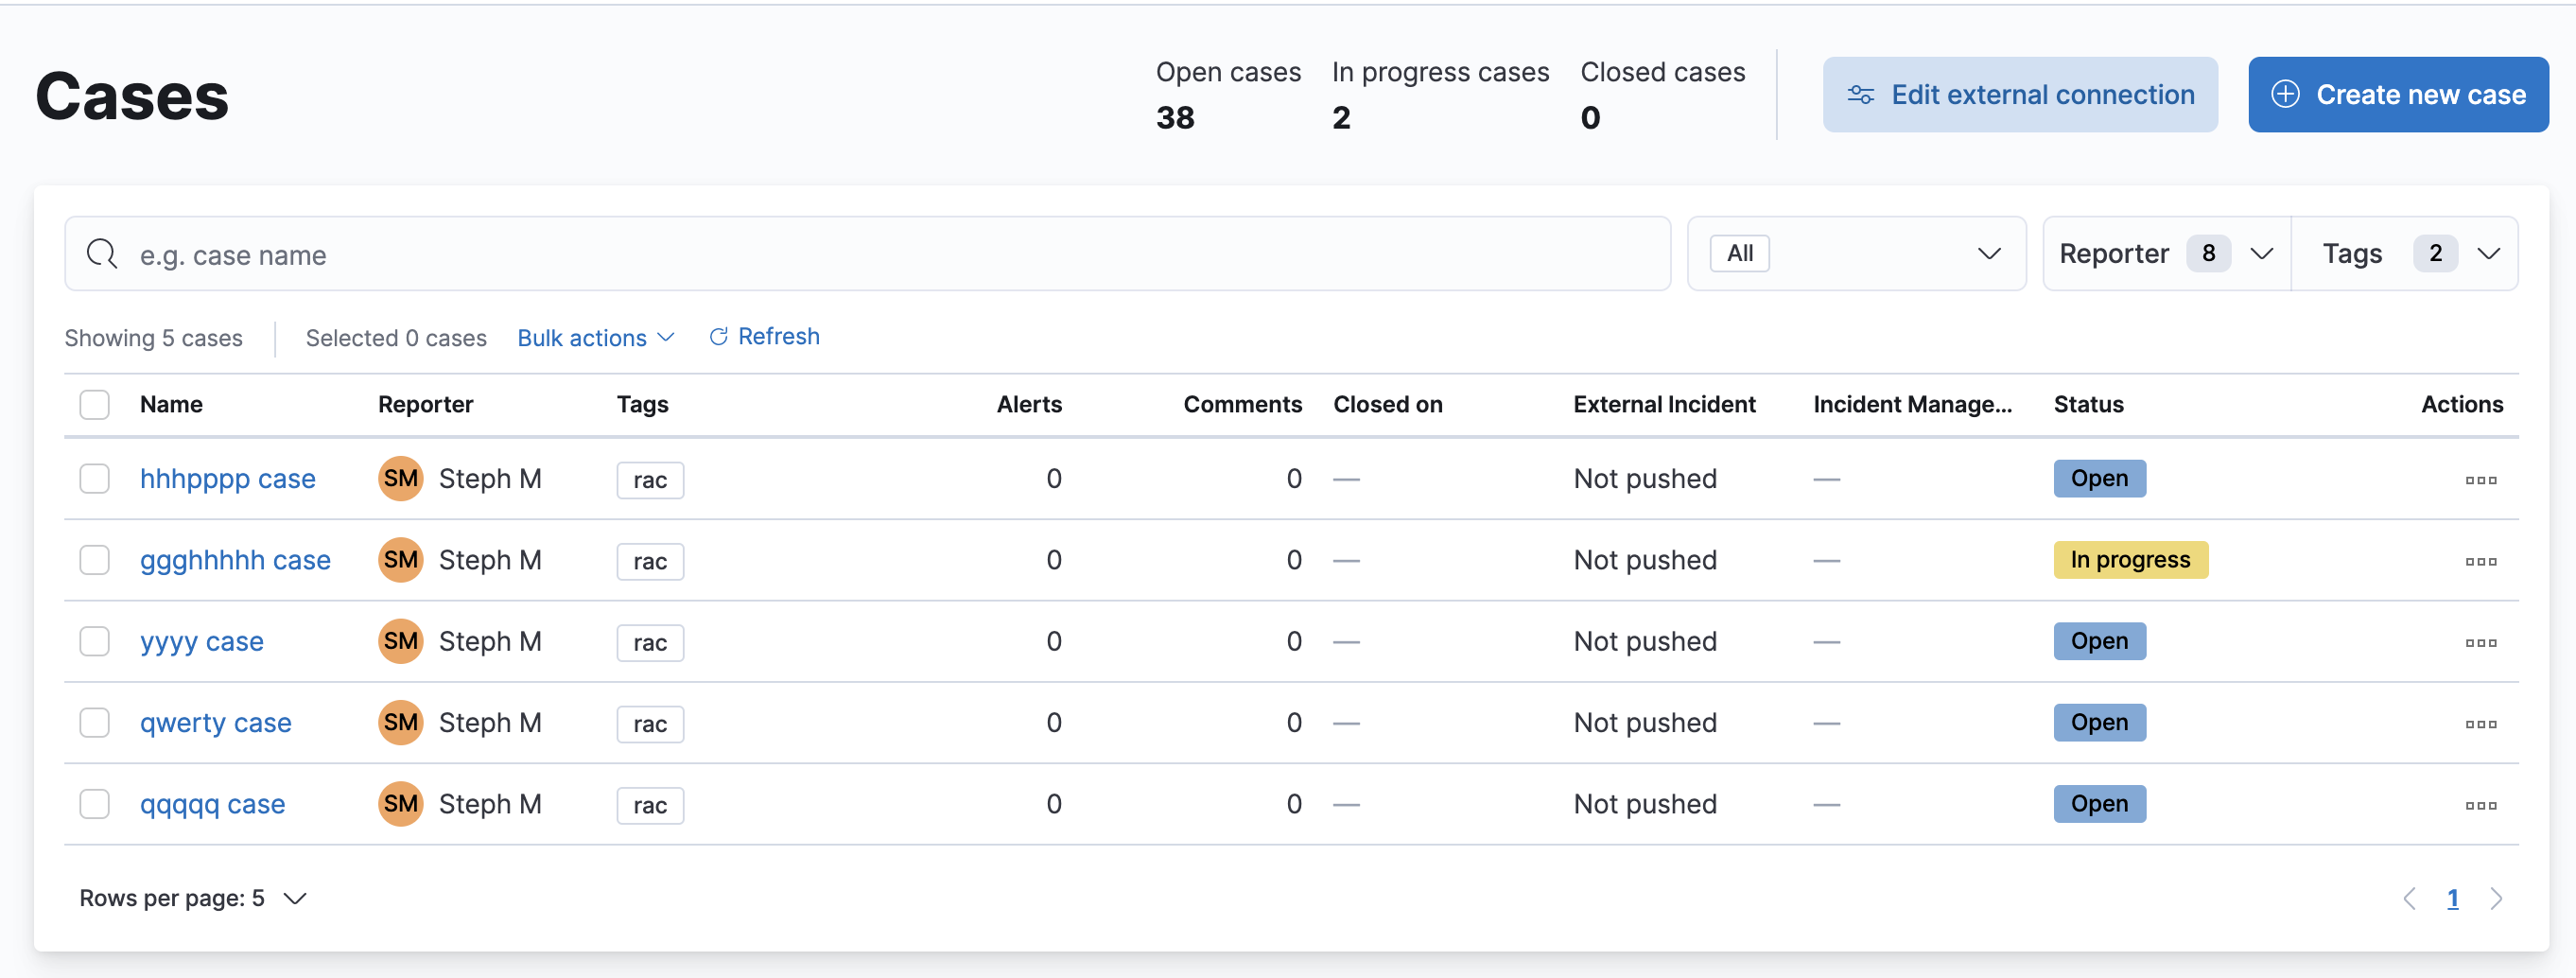
Task: Open the Bulk actions menu
Action: click(x=596, y=338)
